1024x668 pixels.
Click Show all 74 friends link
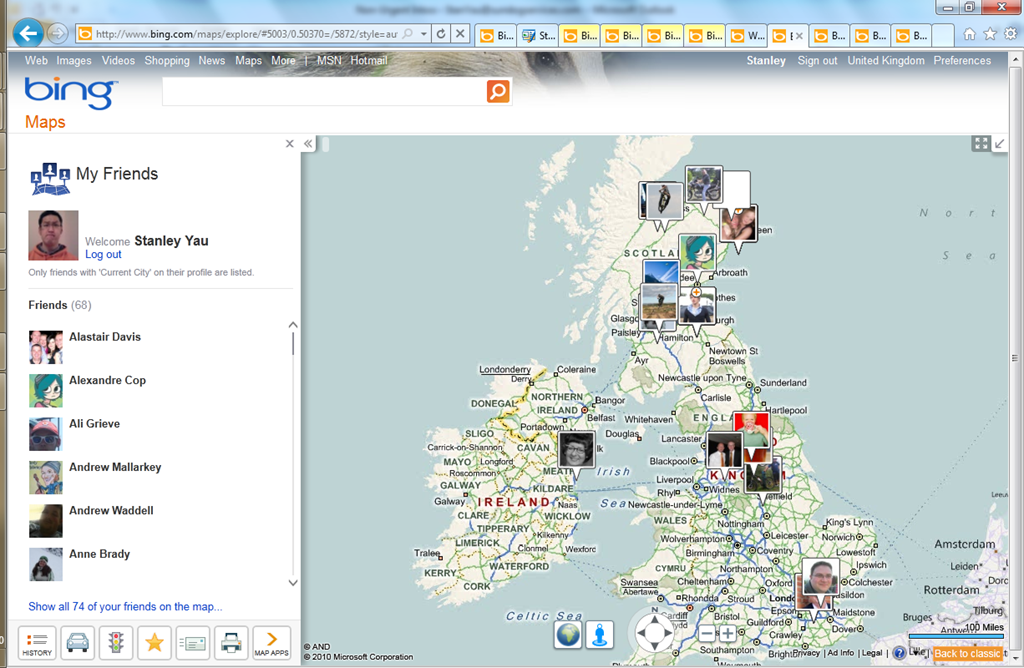(125, 607)
